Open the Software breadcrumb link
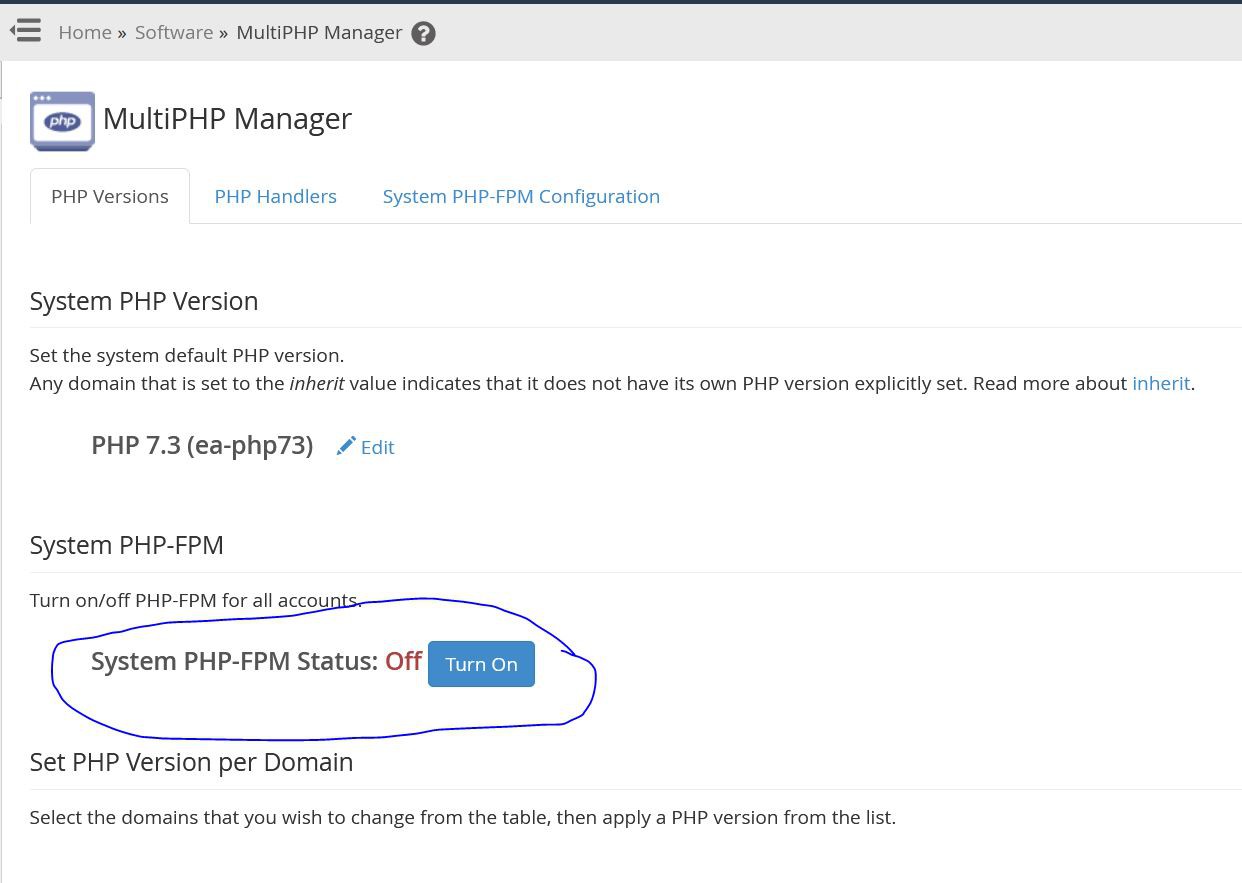The image size is (1242, 883). [174, 33]
